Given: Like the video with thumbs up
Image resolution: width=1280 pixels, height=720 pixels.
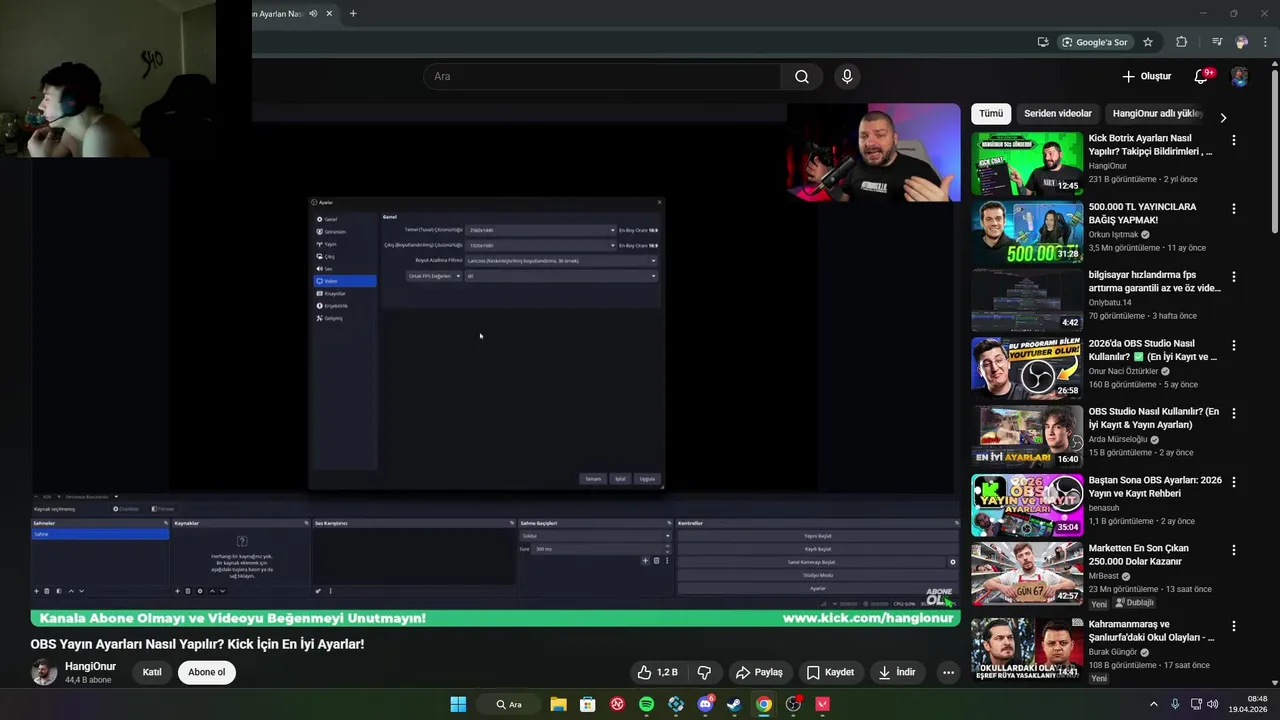Looking at the screenshot, I should point(658,672).
